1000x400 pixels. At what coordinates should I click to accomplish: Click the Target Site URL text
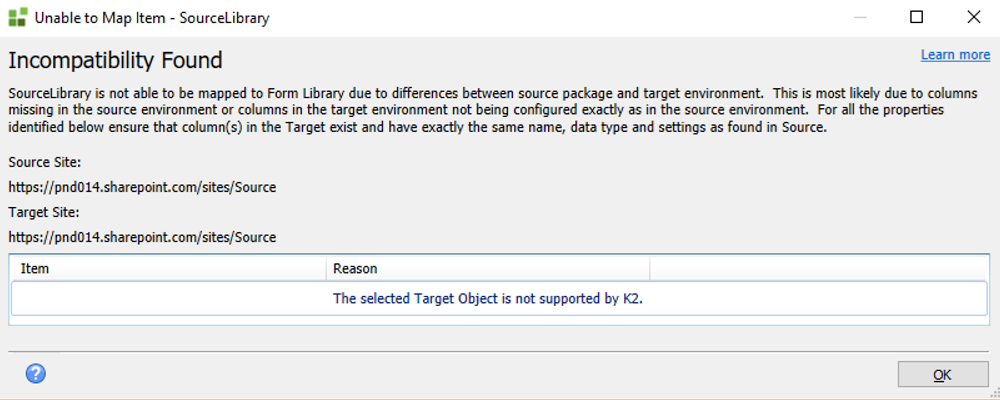tap(142, 237)
